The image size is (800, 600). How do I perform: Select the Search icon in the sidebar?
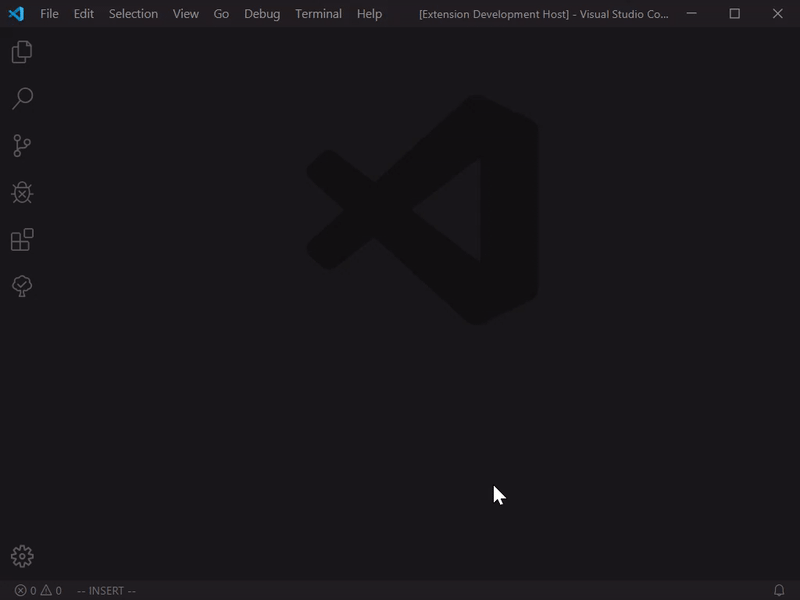(23, 98)
